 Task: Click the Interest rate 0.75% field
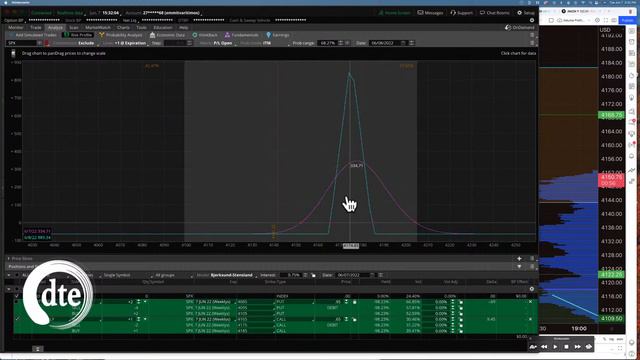(292, 275)
